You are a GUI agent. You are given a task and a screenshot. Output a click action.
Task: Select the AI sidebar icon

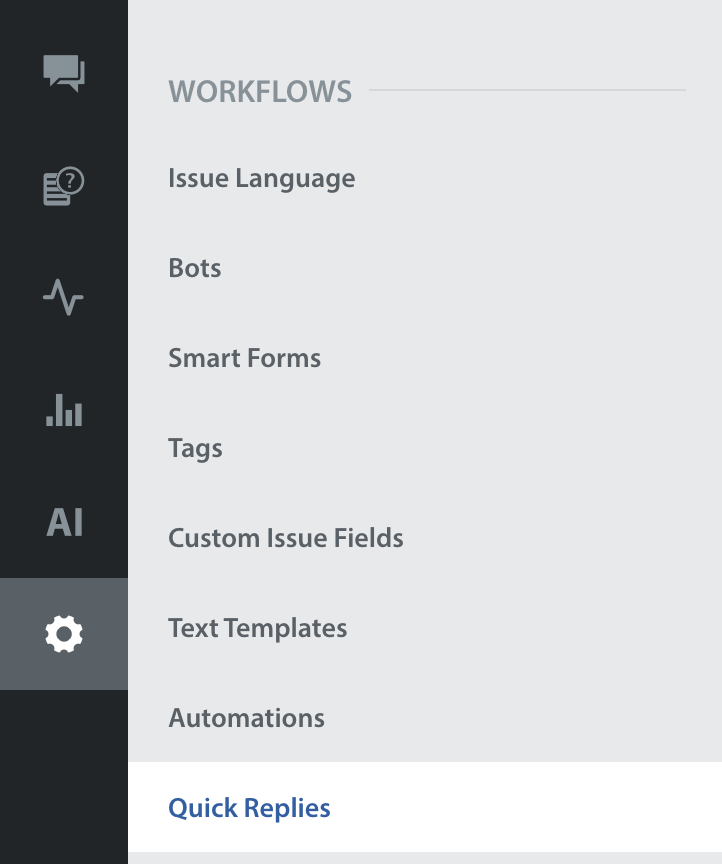(x=64, y=522)
